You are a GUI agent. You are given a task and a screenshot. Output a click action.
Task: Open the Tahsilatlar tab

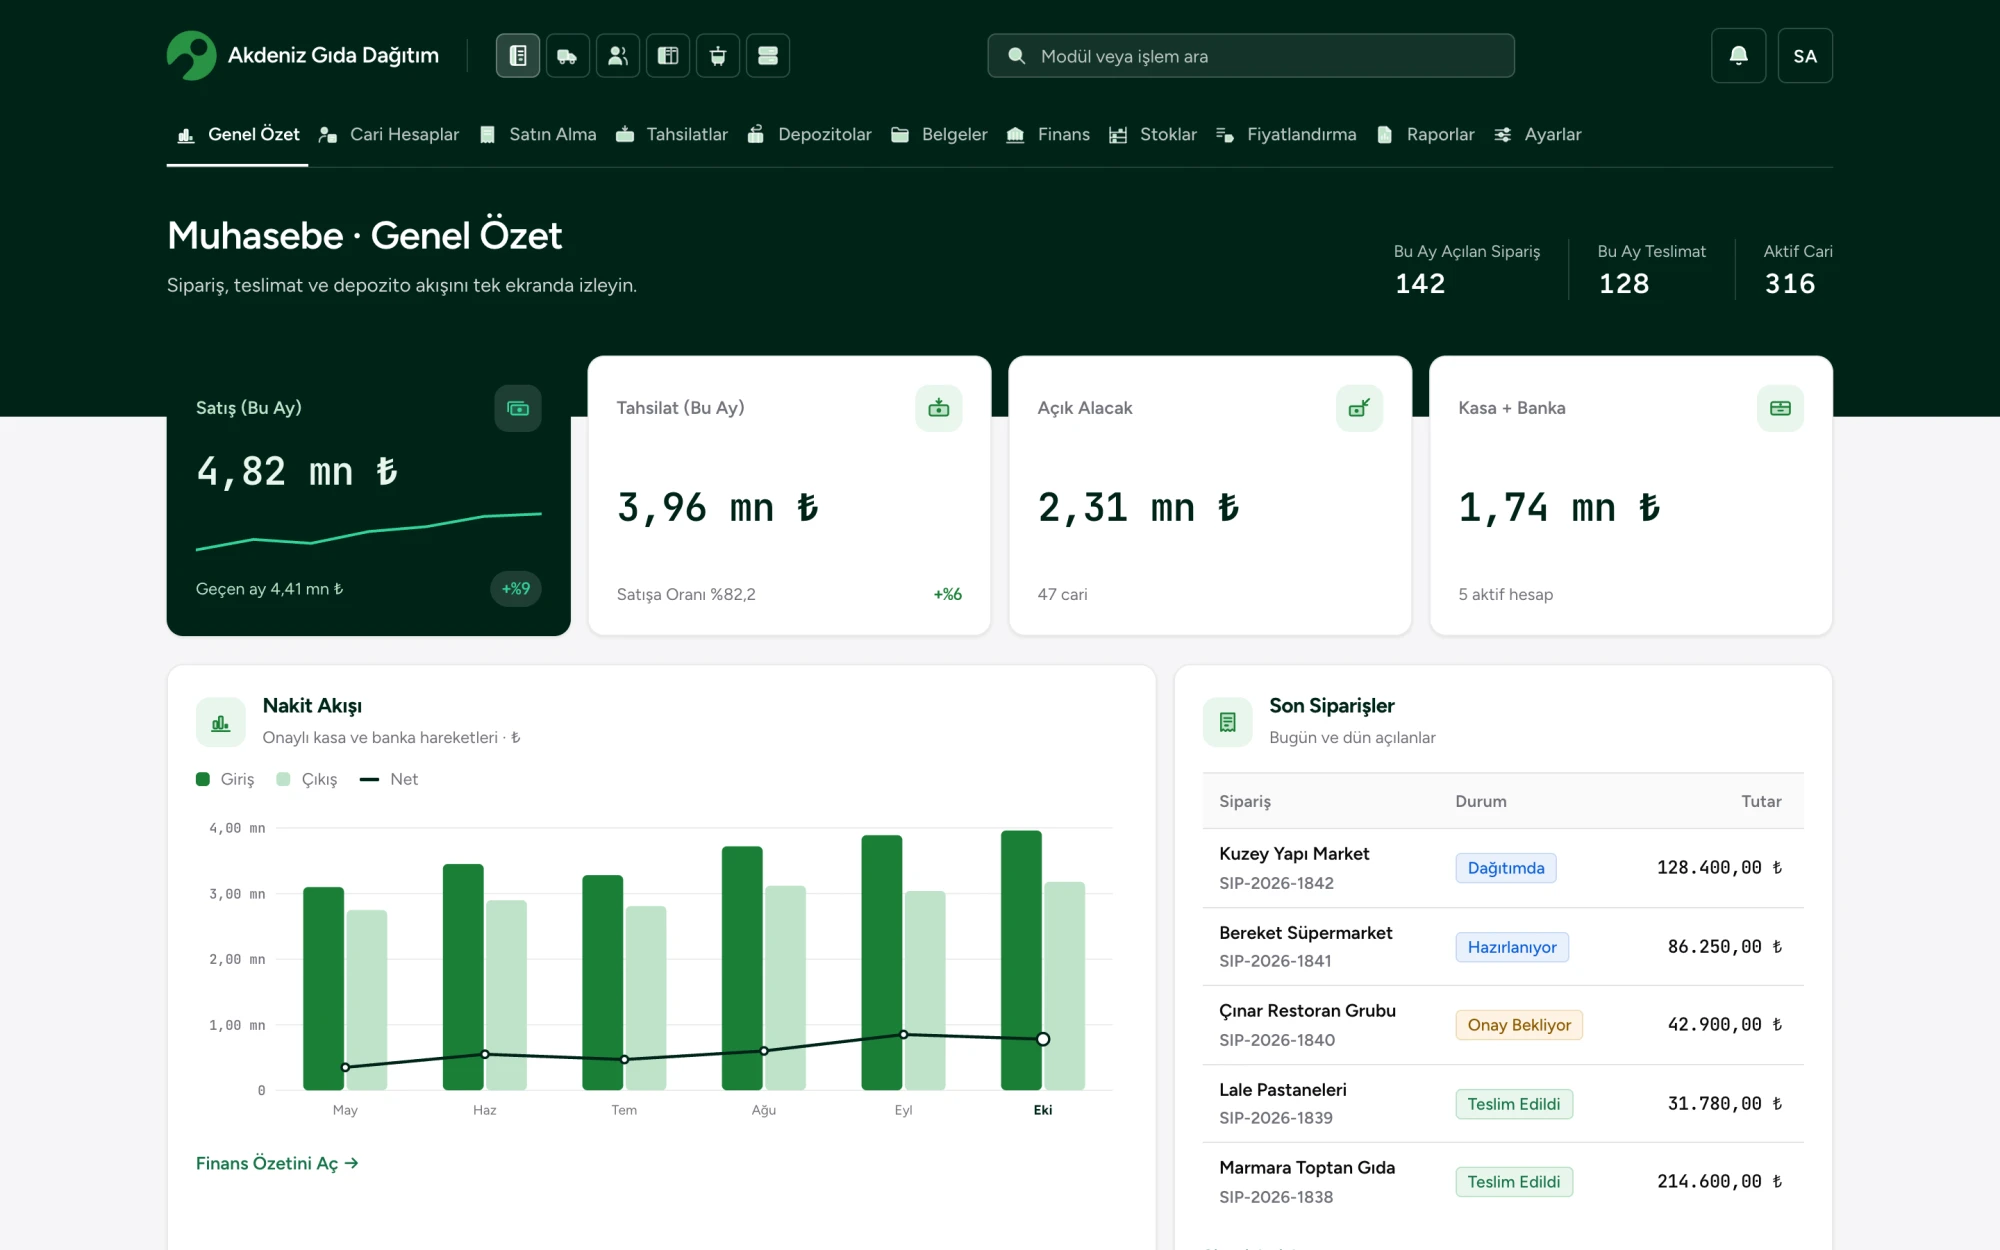672,135
